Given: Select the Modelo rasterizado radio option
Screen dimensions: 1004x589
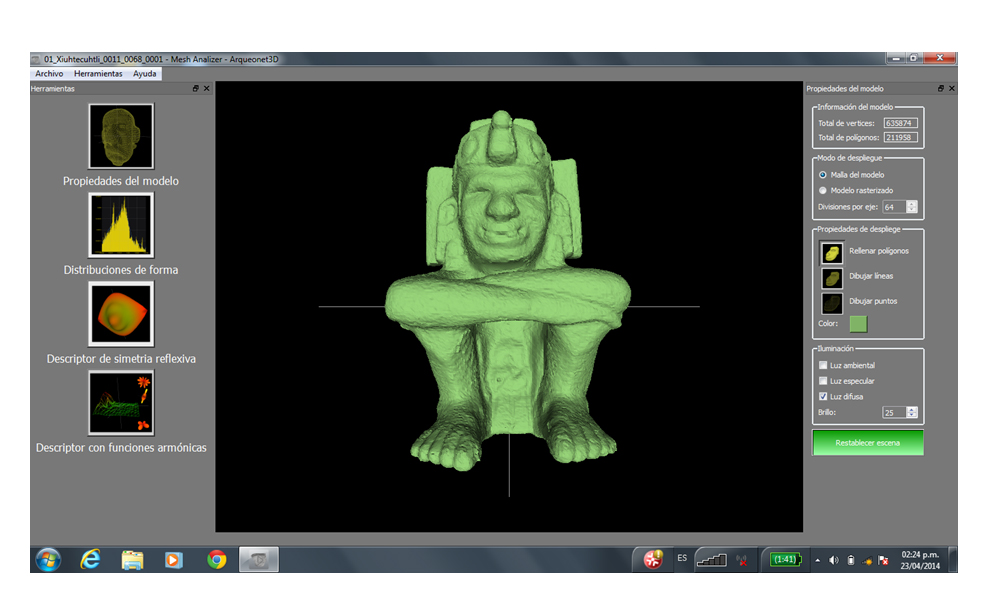Looking at the screenshot, I should [823, 190].
